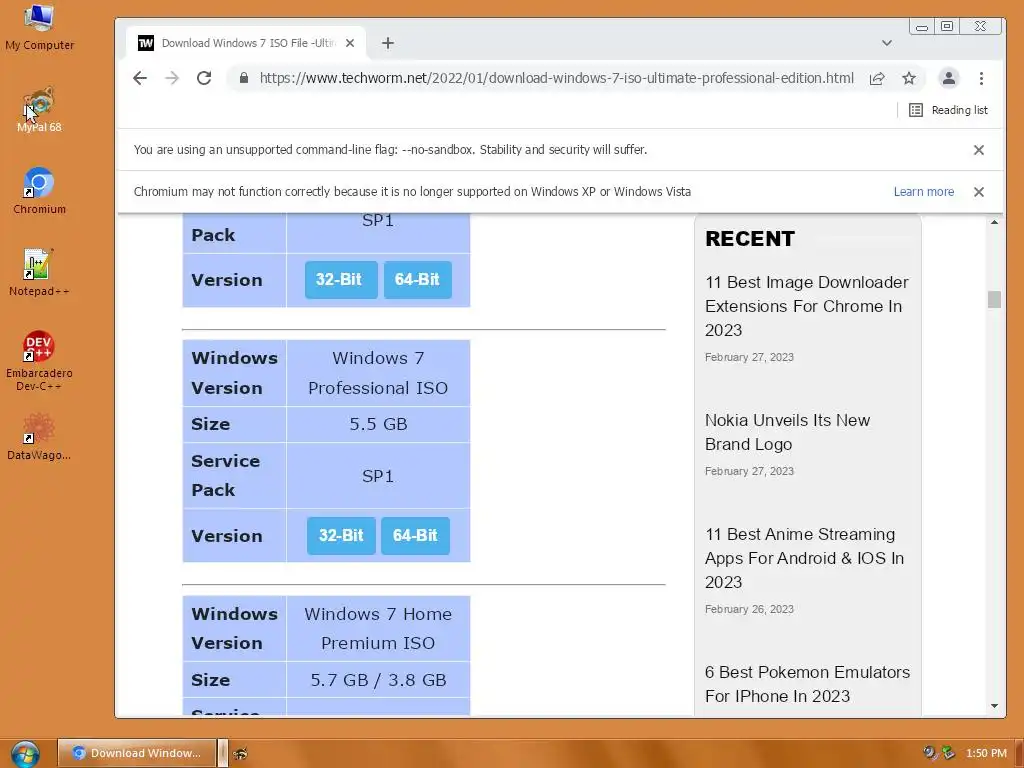The height and width of the screenshot is (768, 1024).
Task: Click the 5.7 GB / 3.8 GB cell
Action: pyautogui.click(x=378, y=680)
